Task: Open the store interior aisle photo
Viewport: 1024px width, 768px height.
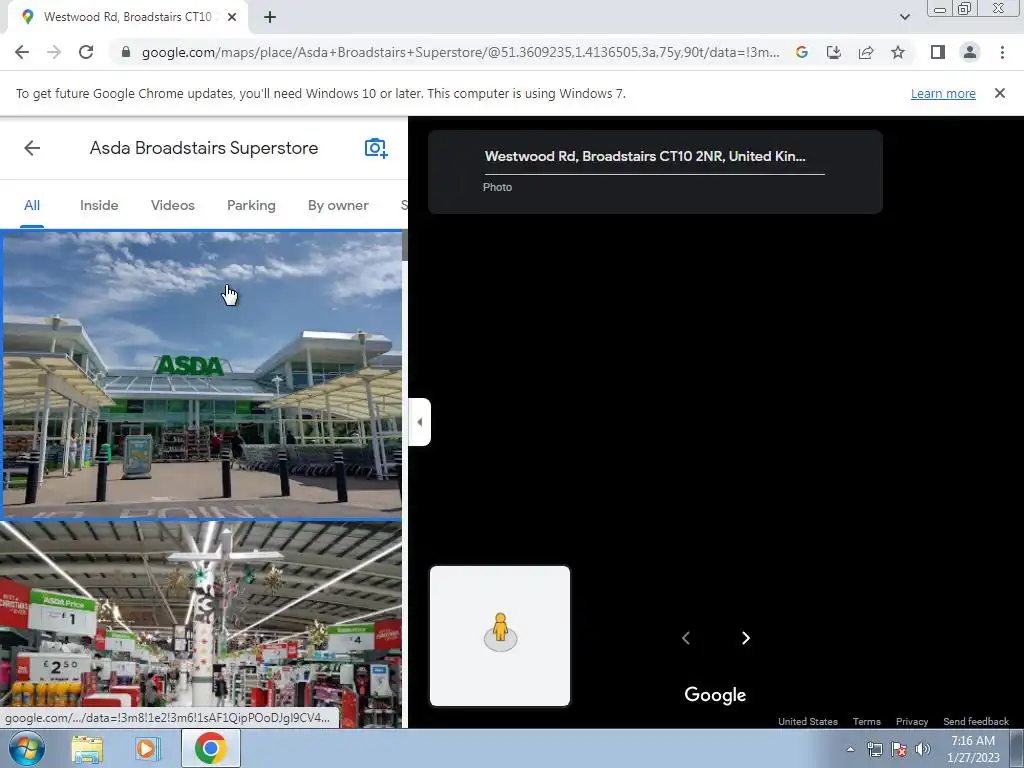Action: pos(200,624)
